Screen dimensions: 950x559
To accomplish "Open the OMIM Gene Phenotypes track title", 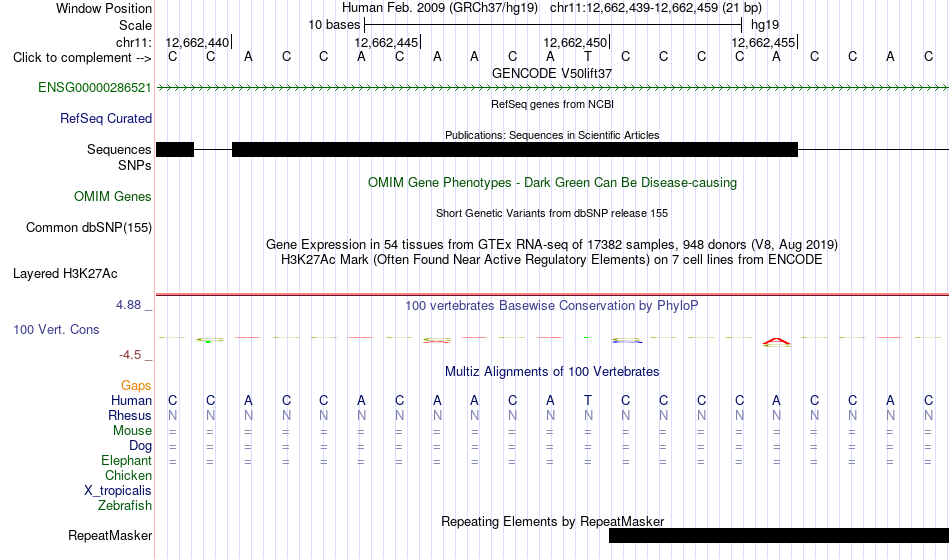I will click(552, 182).
